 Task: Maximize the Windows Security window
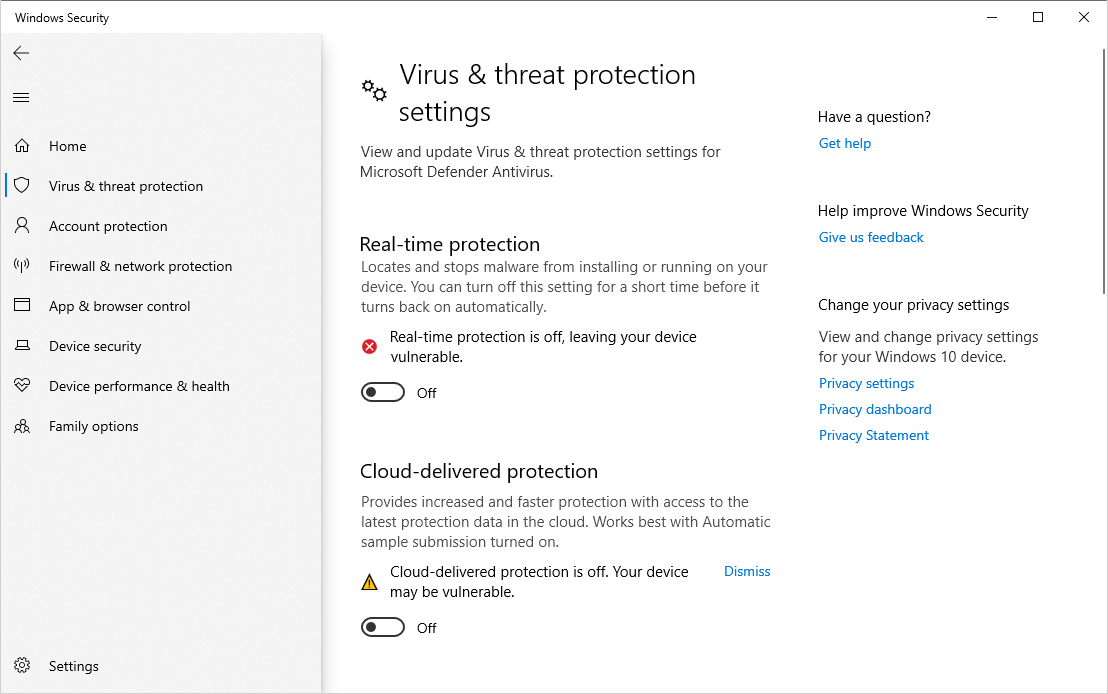1038,17
